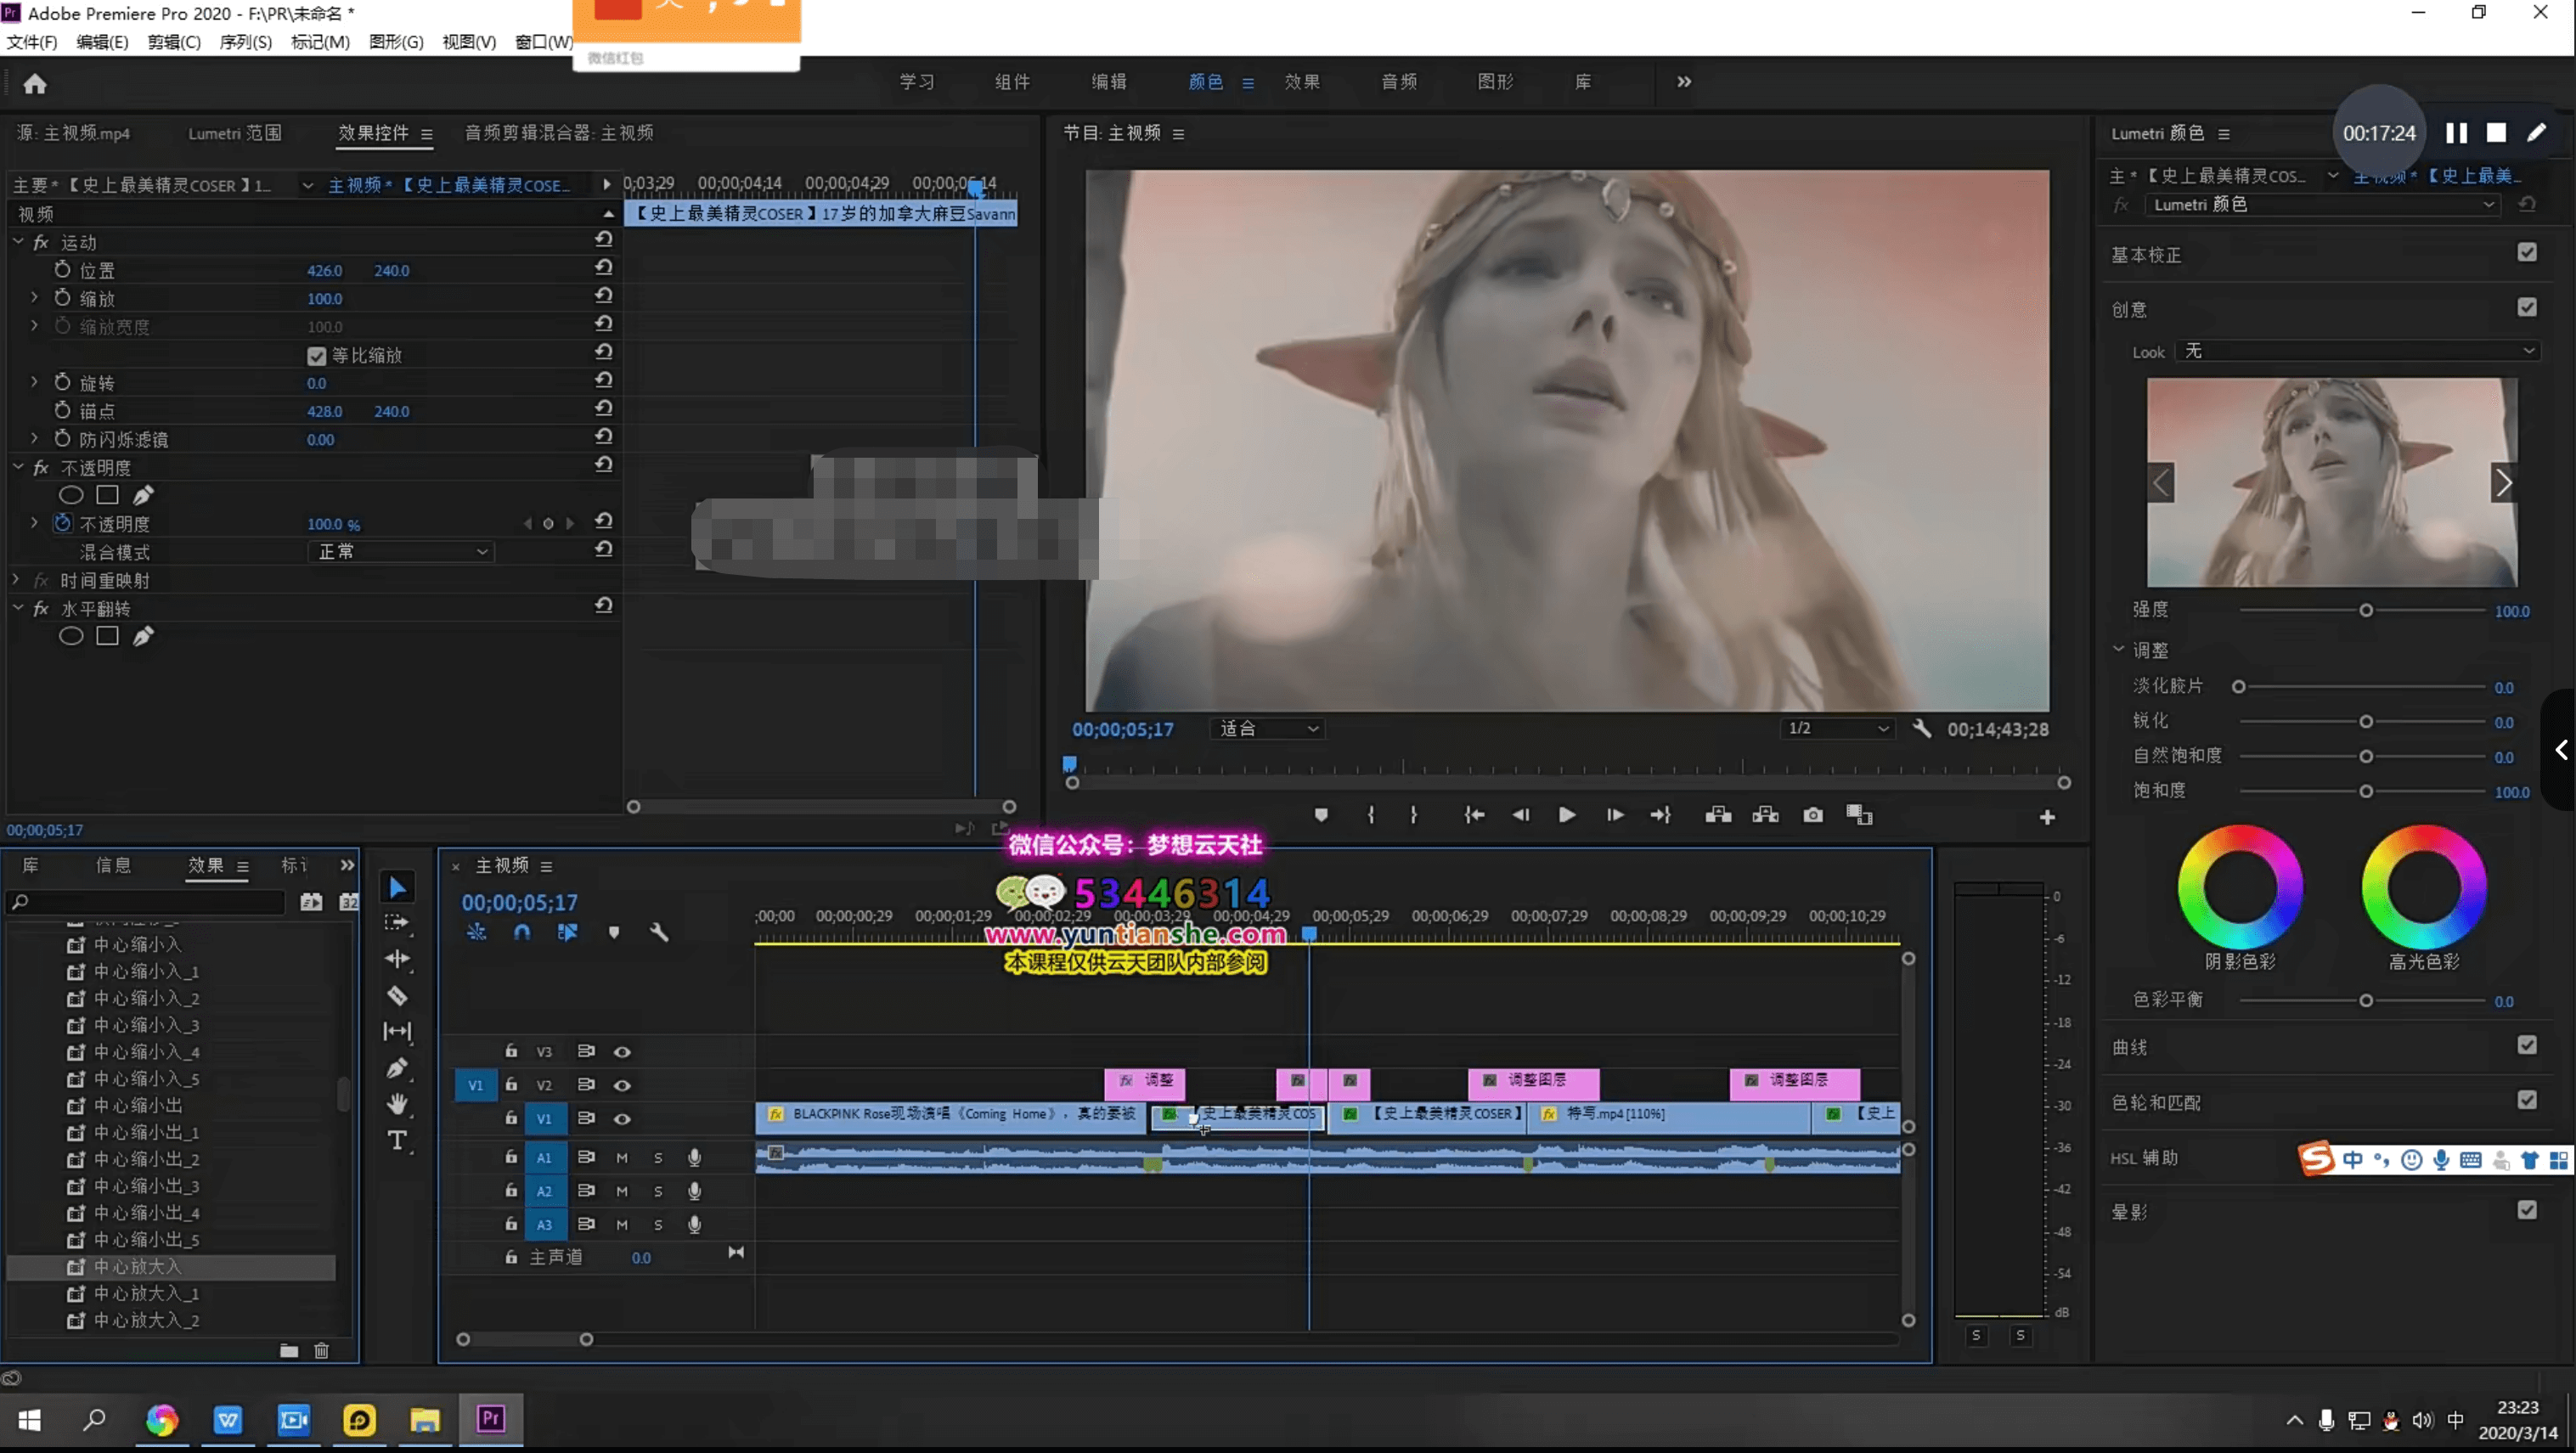Play the program monitor video
The image size is (2576, 1453).
point(1567,815)
